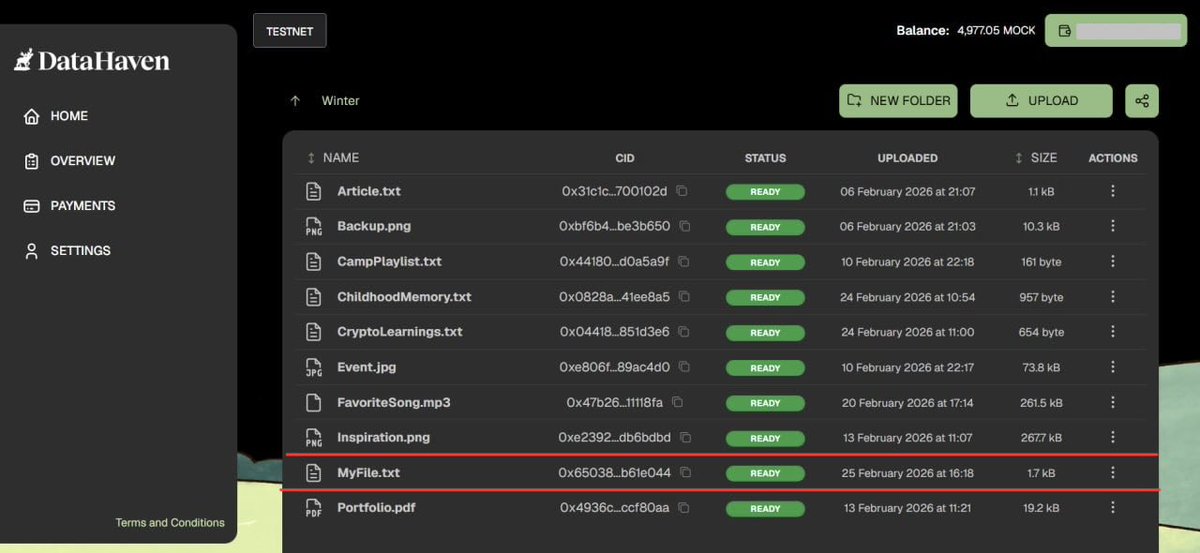Open actions menu for Portfolio.pdf

pos(1113,508)
